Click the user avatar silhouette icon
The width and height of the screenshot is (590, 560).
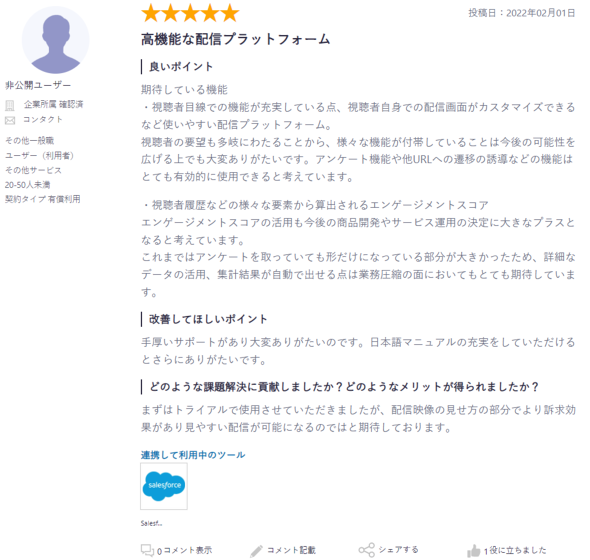[x=56, y=40]
